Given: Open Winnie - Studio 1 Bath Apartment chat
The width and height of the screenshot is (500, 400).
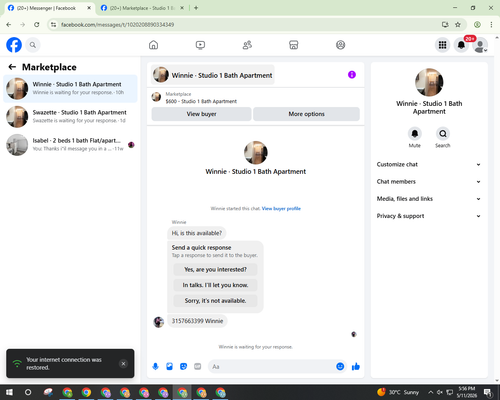Looking at the screenshot, I should pyautogui.click(x=70, y=88).
